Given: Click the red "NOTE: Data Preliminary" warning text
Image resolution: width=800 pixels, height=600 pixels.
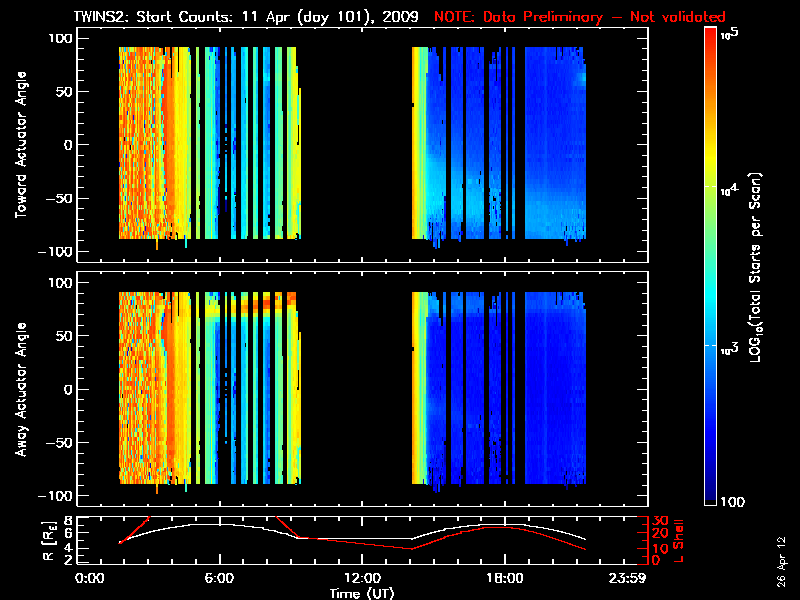Looking at the screenshot, I should tap(580, 17).
